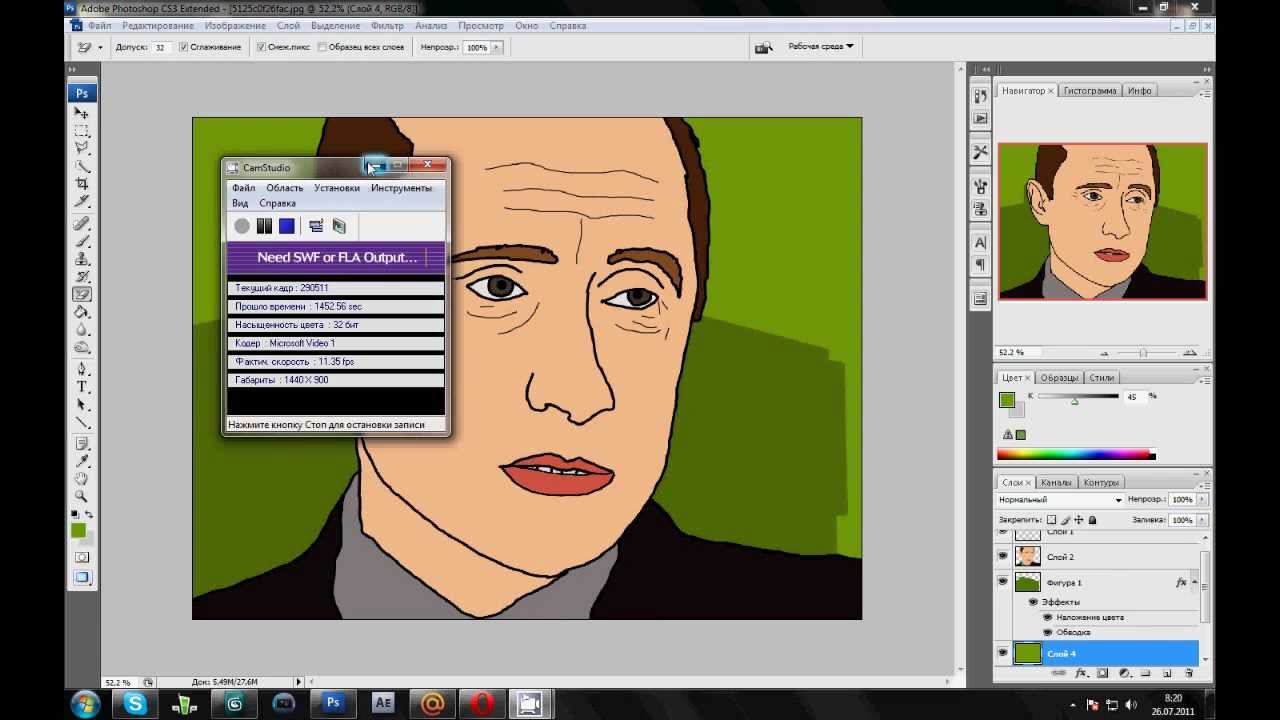1280x720 pixels.
Task: Click the add layer style fx icon
Action: coord(1081,674)
